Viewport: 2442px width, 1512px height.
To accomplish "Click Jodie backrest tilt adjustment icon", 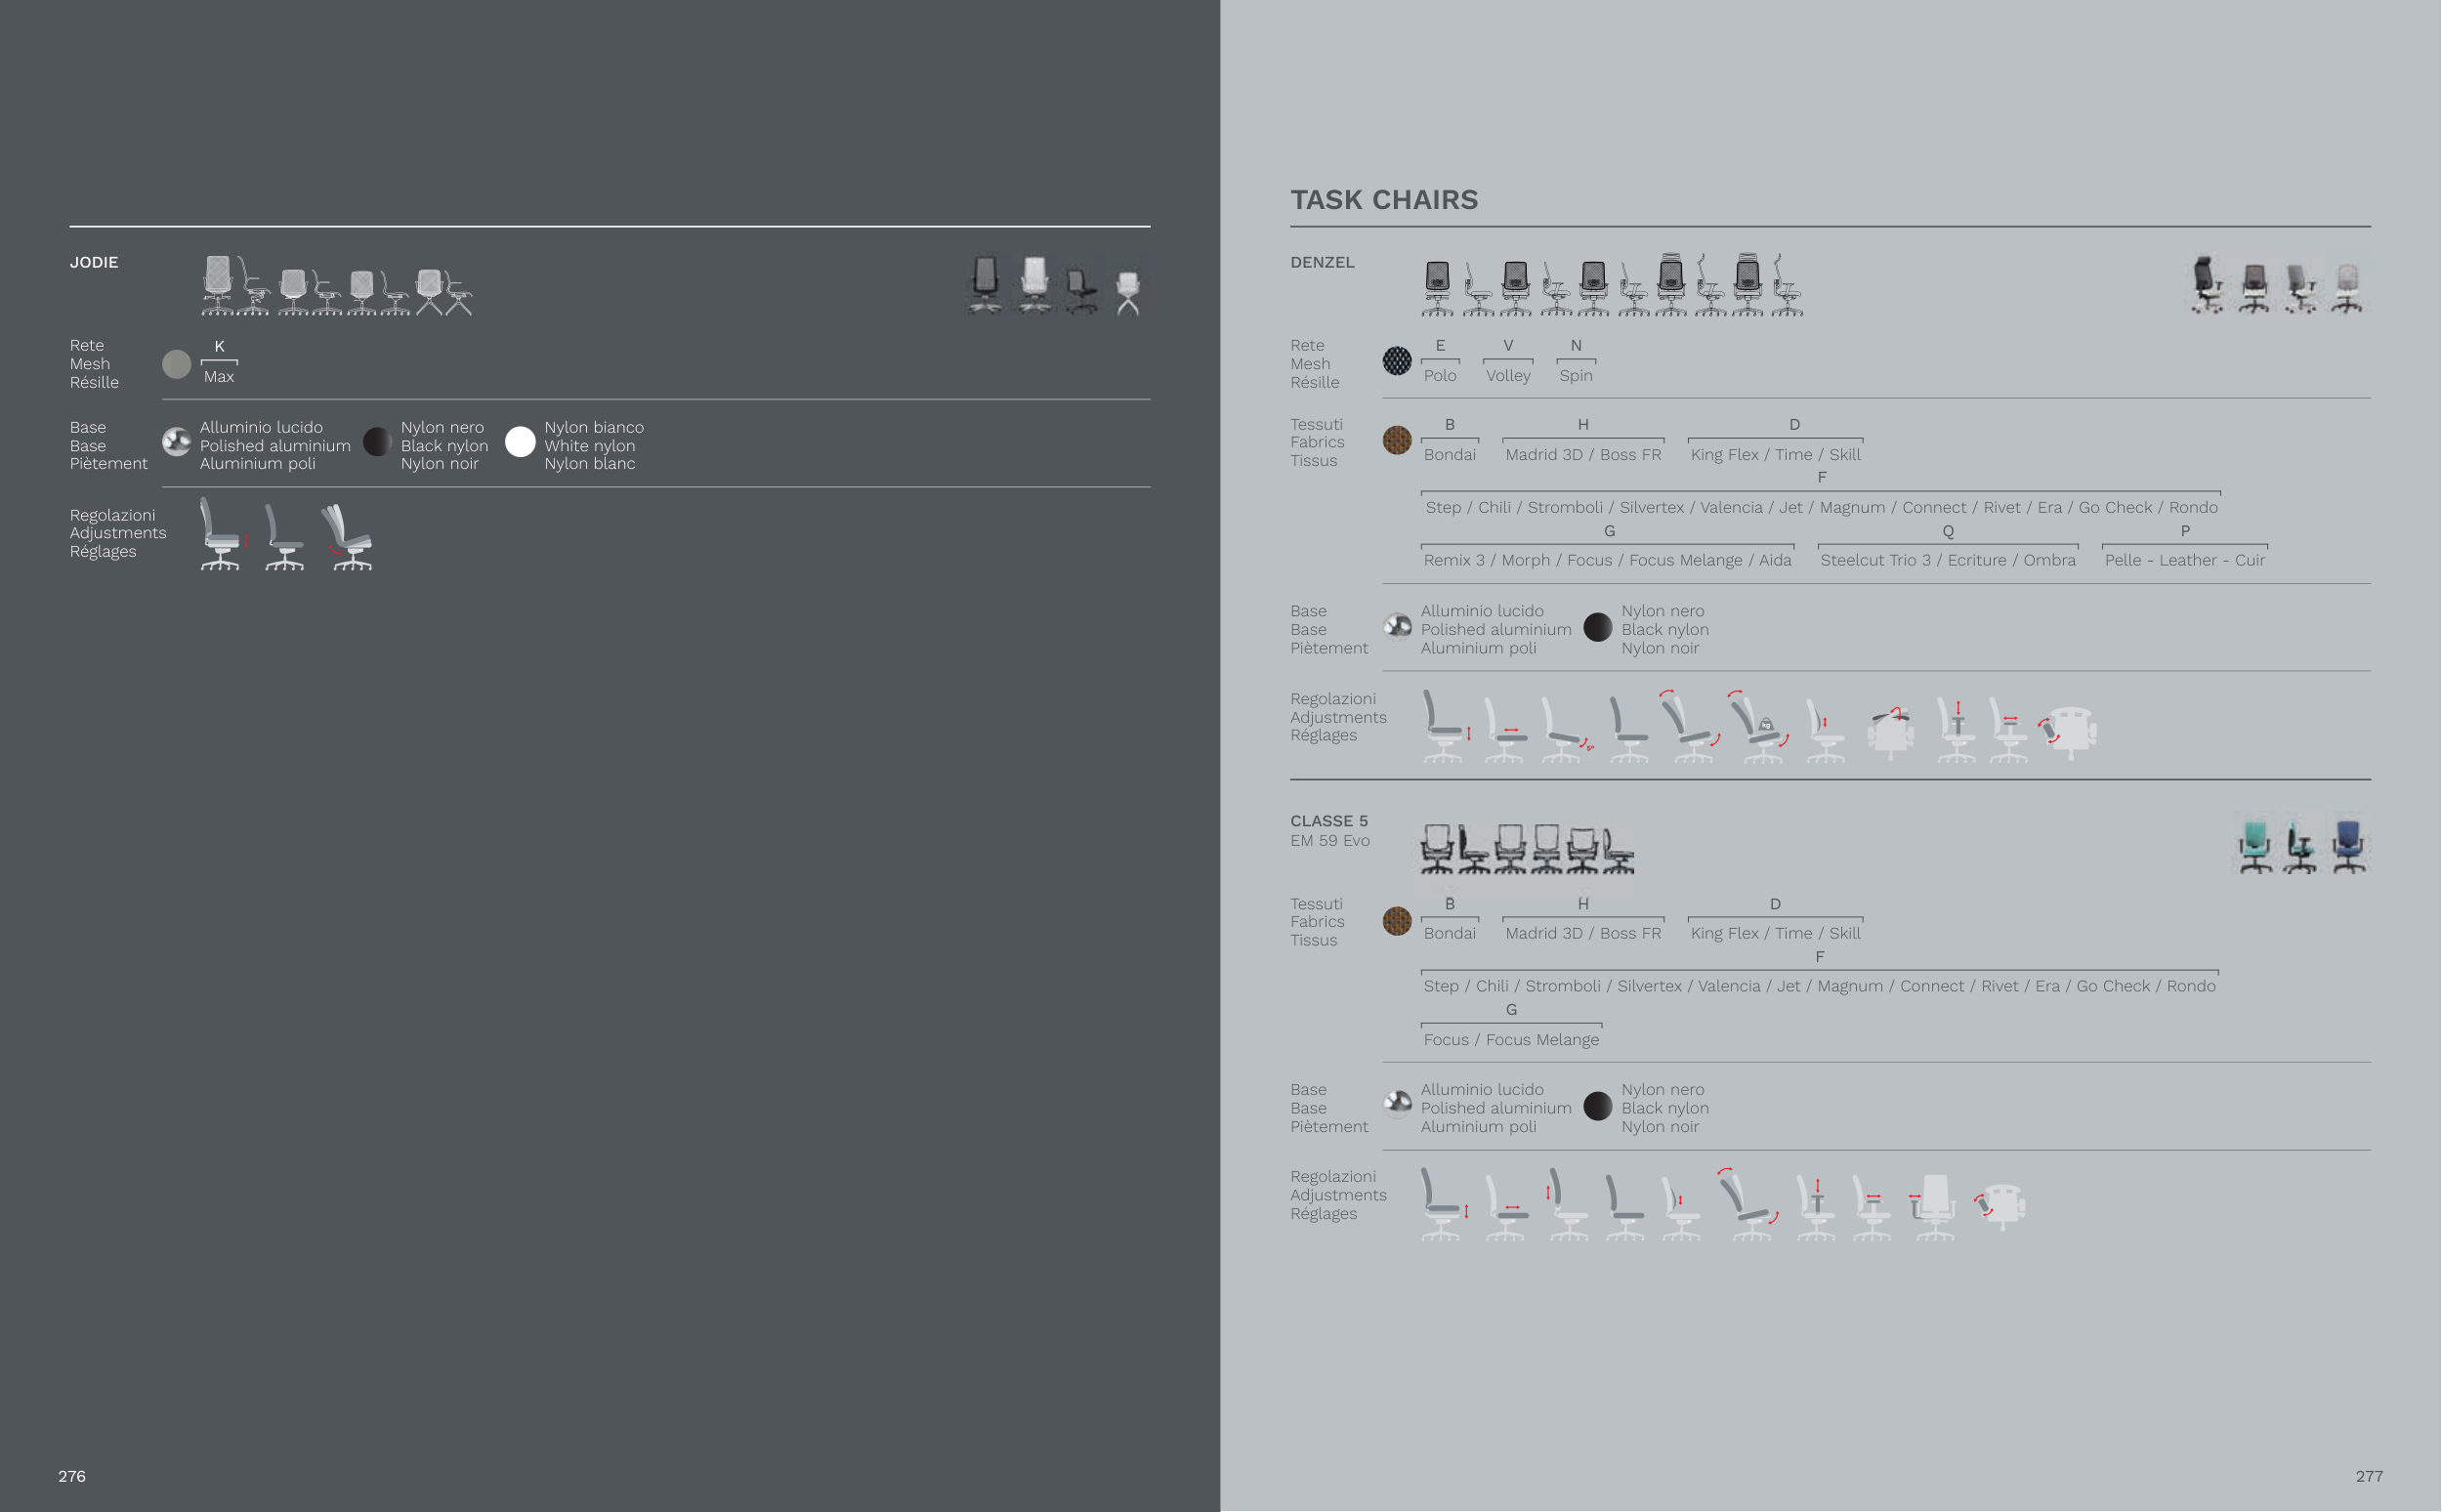I will [x=348, y=538].
